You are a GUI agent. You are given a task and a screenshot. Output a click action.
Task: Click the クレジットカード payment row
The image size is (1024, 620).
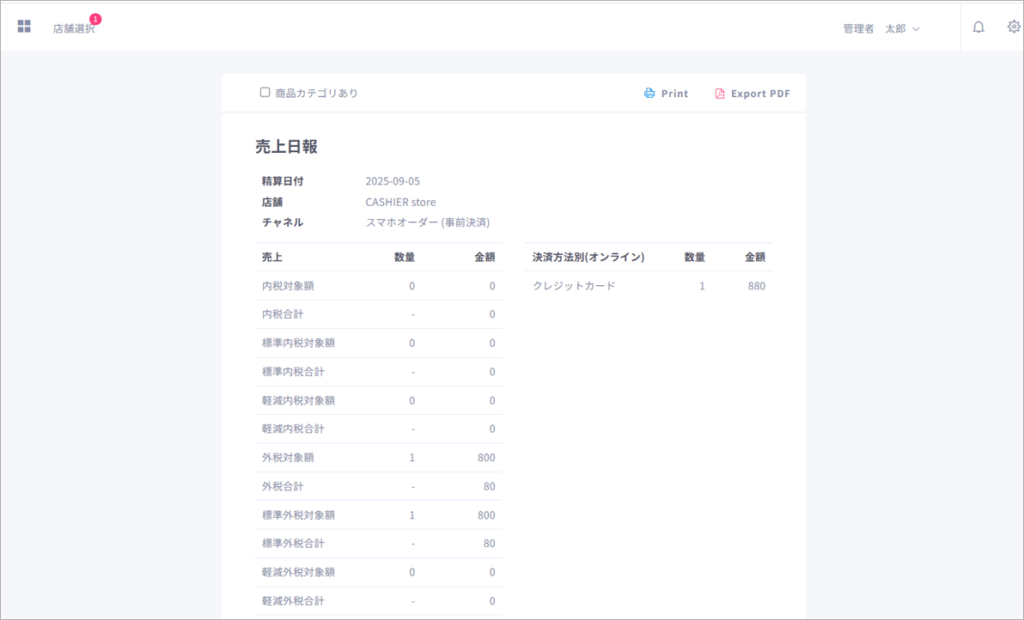(574, 286)
